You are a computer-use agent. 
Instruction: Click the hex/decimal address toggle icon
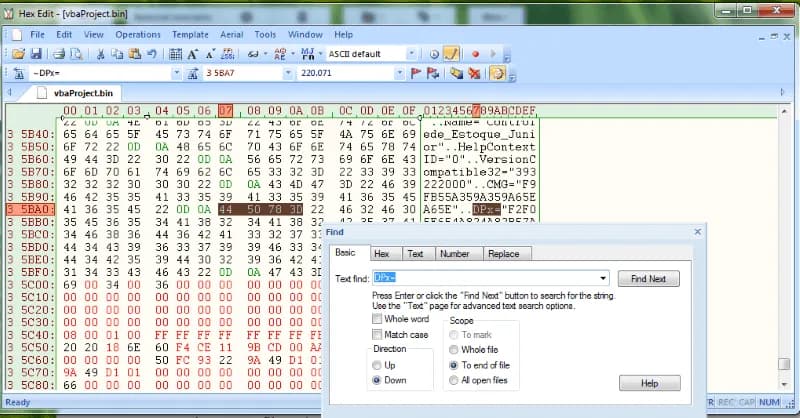pyautogui.click(x=228, y=54)
